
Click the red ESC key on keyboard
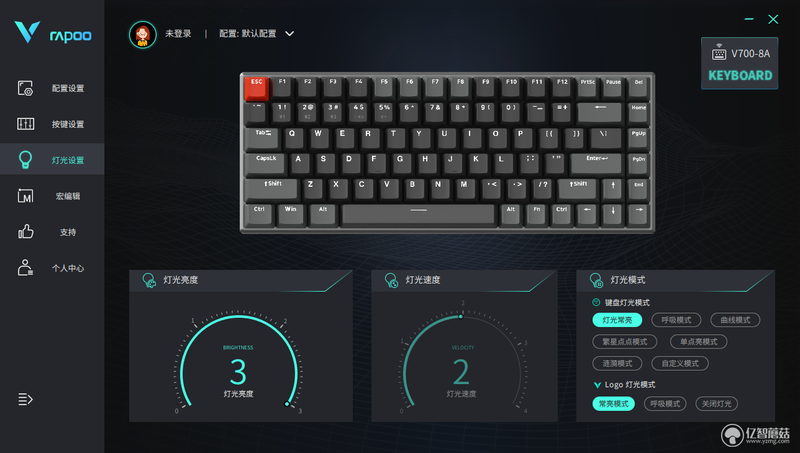256,88
